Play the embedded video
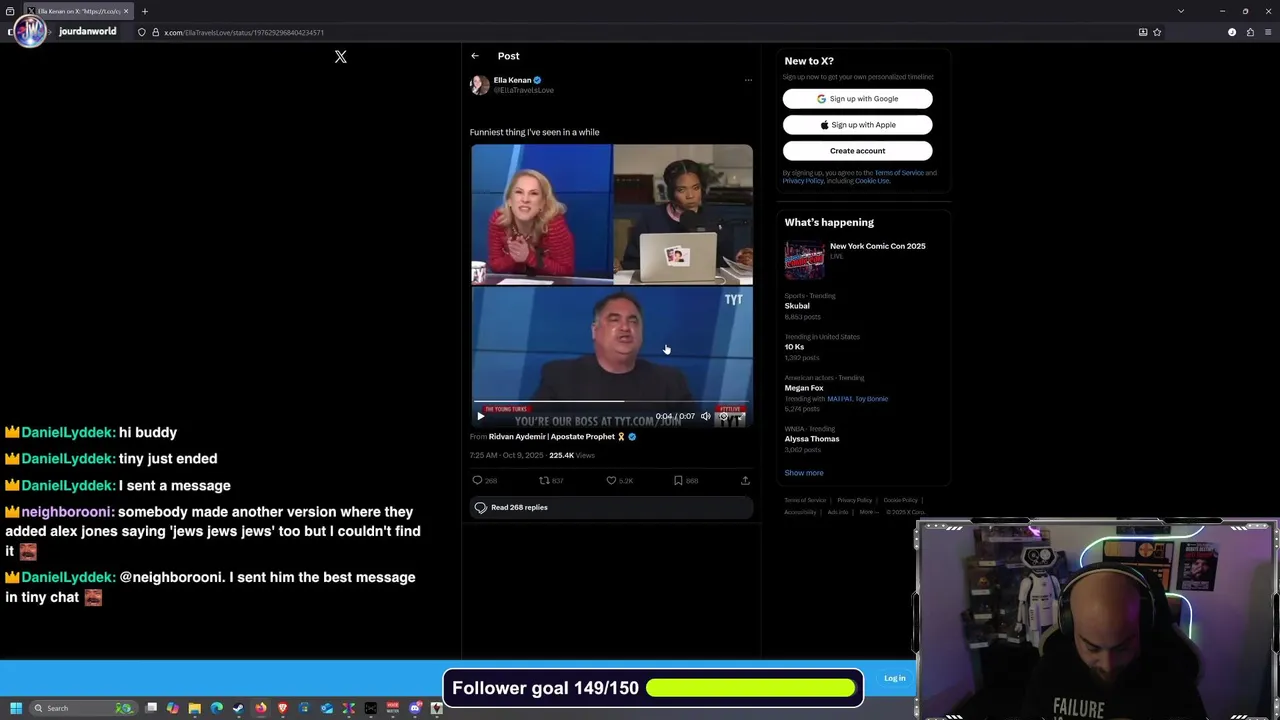The width and height of the screenshot is (1280, 720). pos(480,416)
